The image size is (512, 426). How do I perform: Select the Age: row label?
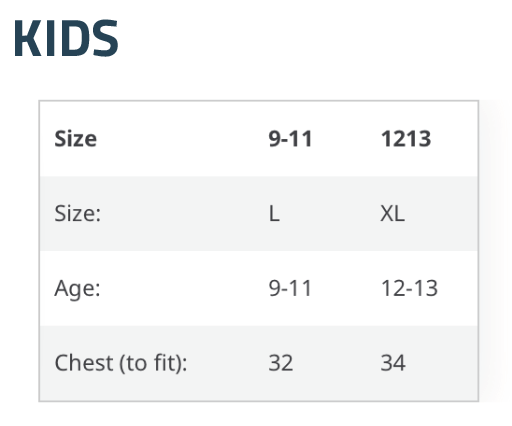77,289
